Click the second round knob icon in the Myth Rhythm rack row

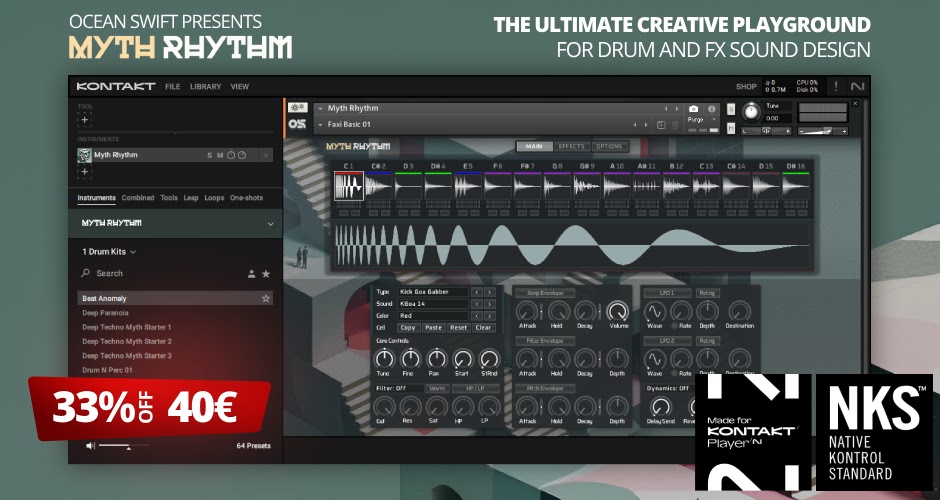pyautogui.click(x=242, y=155)
